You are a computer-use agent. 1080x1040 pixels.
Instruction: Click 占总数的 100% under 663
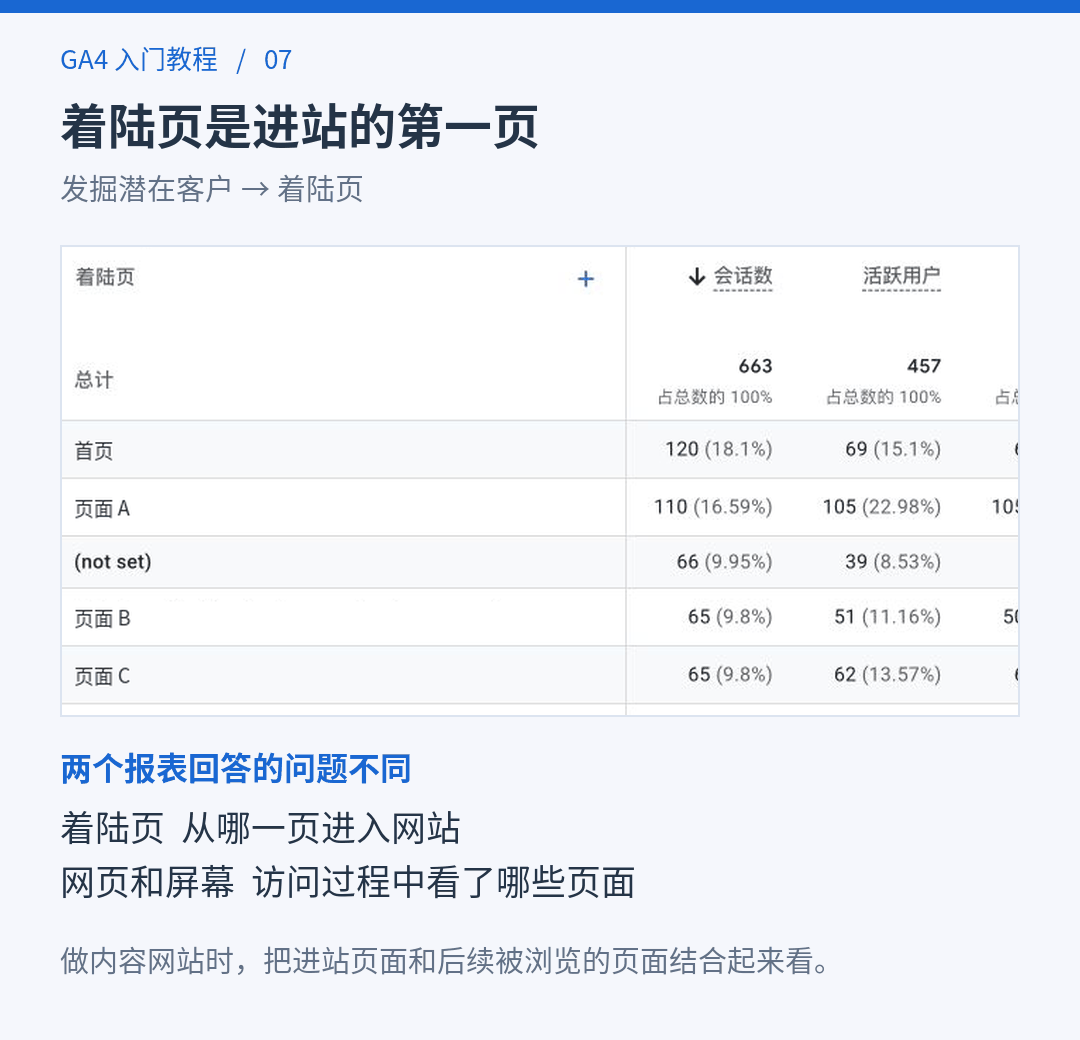[715, 397]
